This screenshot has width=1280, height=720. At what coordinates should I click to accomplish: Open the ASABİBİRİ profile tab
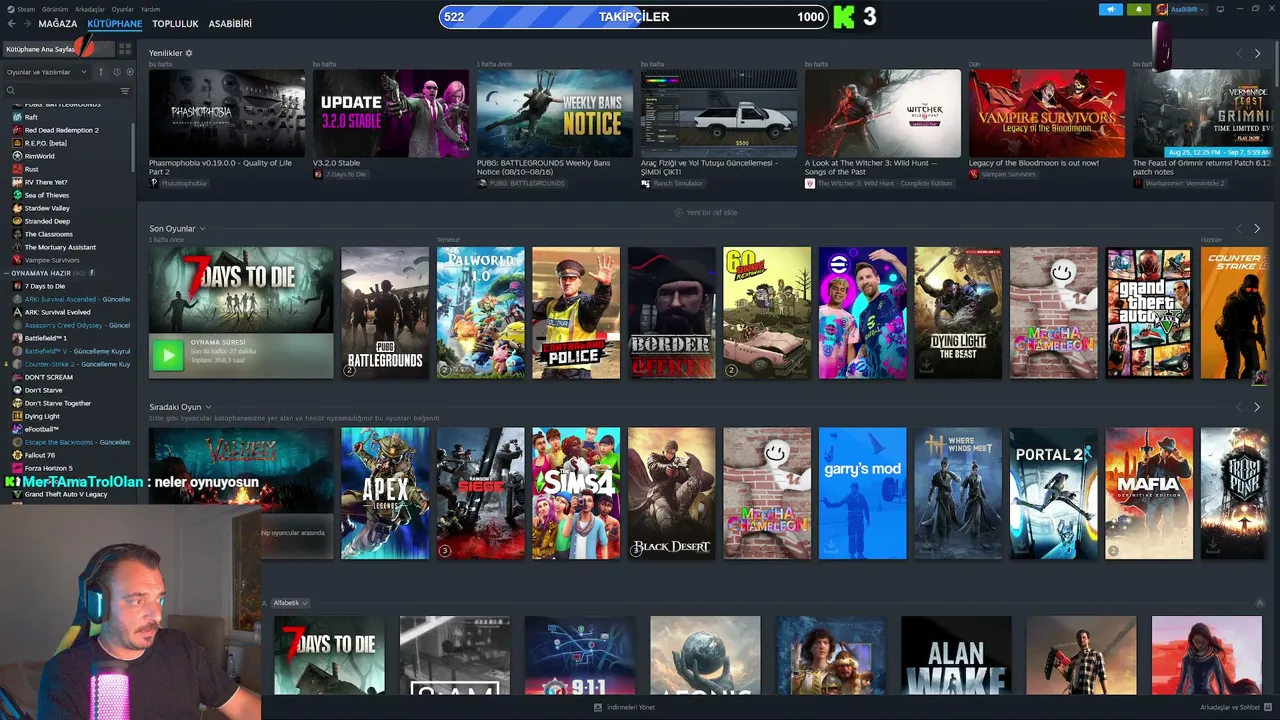(230, 23)
